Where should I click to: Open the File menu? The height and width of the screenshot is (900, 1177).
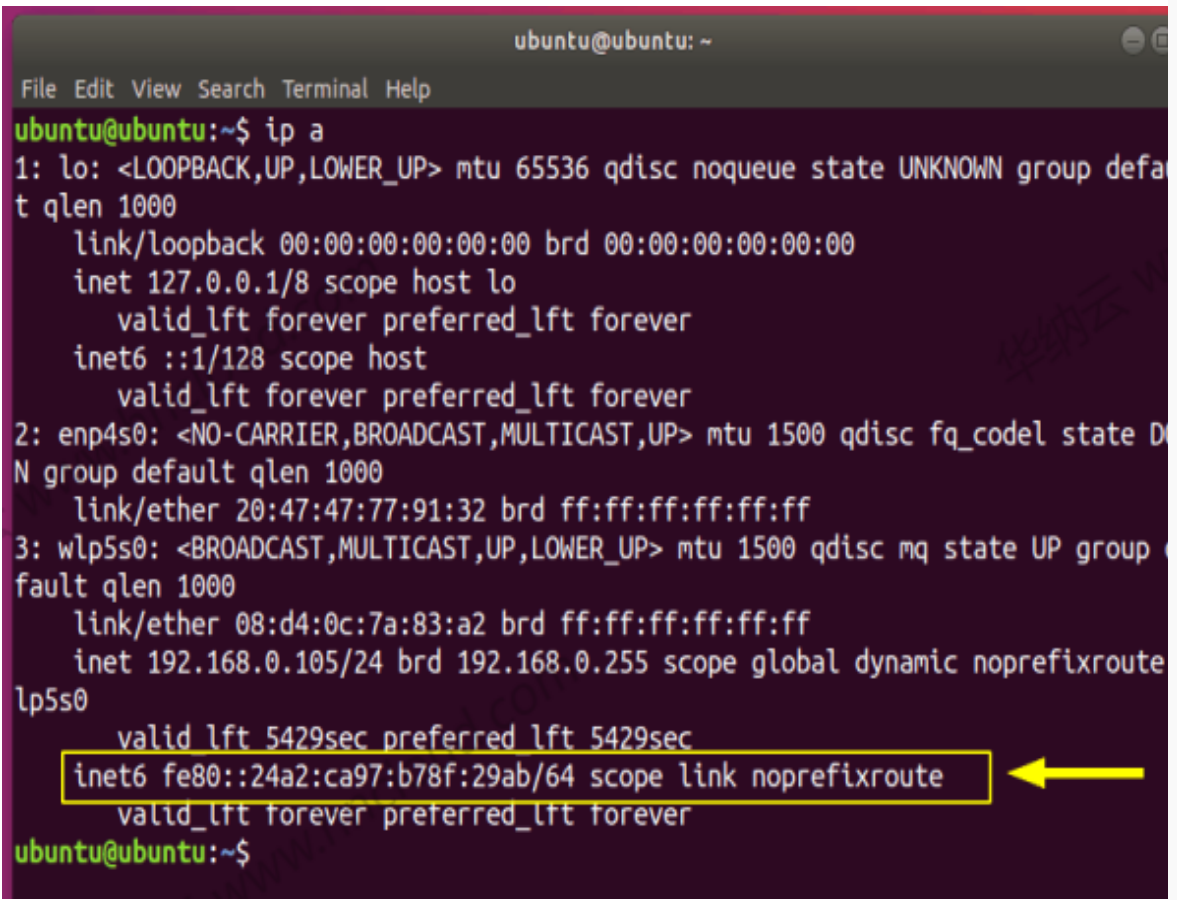38,89
